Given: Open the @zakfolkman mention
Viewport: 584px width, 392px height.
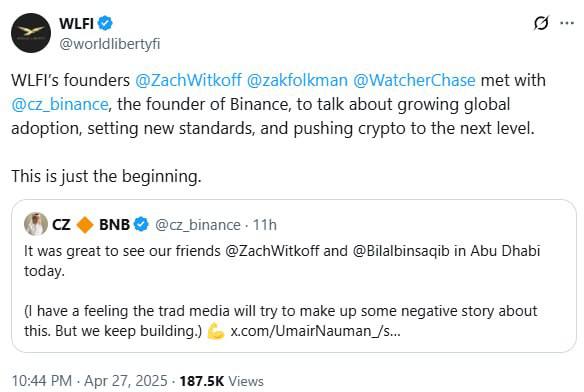Looking at the screenshot, I should pos(297,80).
